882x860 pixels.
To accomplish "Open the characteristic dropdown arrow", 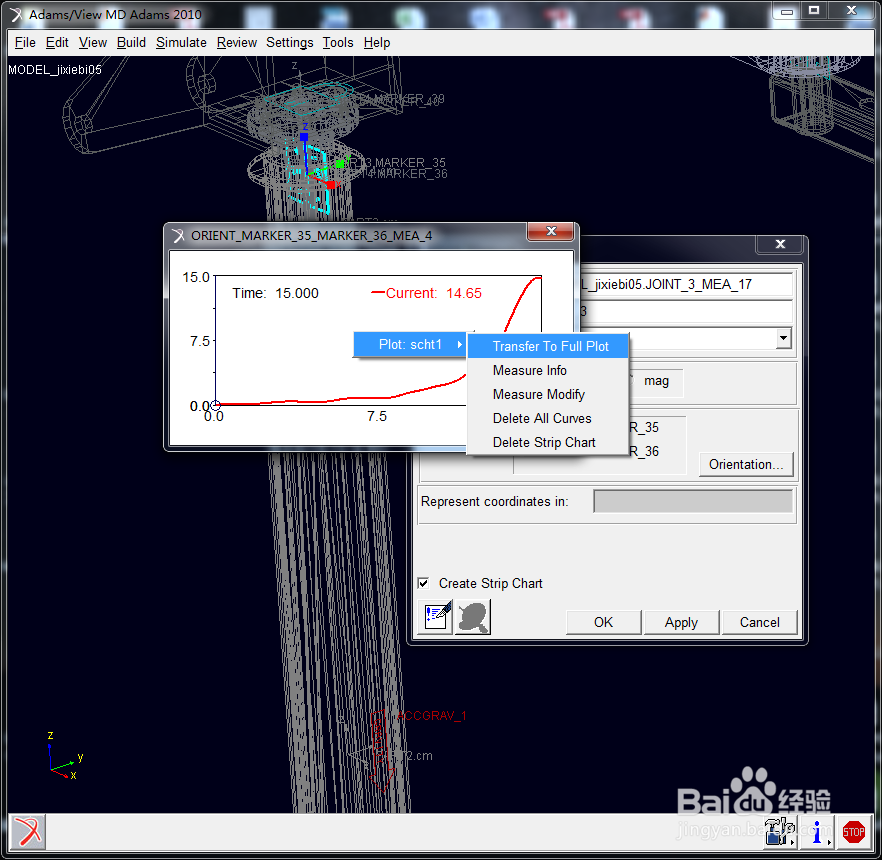I will [x=783, y=338].
